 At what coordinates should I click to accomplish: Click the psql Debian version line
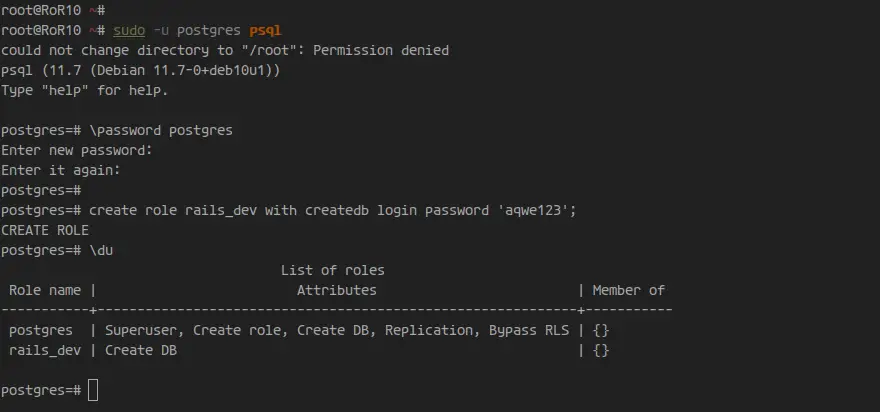click(141, 70)
